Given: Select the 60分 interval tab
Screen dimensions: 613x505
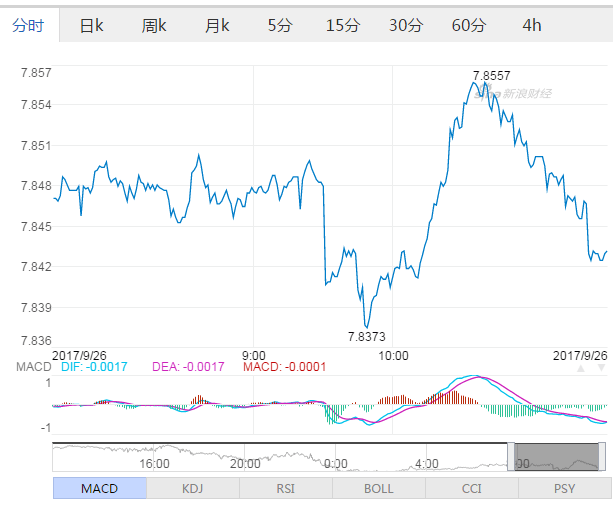Looking at the screenshot, I should [469, 26].
